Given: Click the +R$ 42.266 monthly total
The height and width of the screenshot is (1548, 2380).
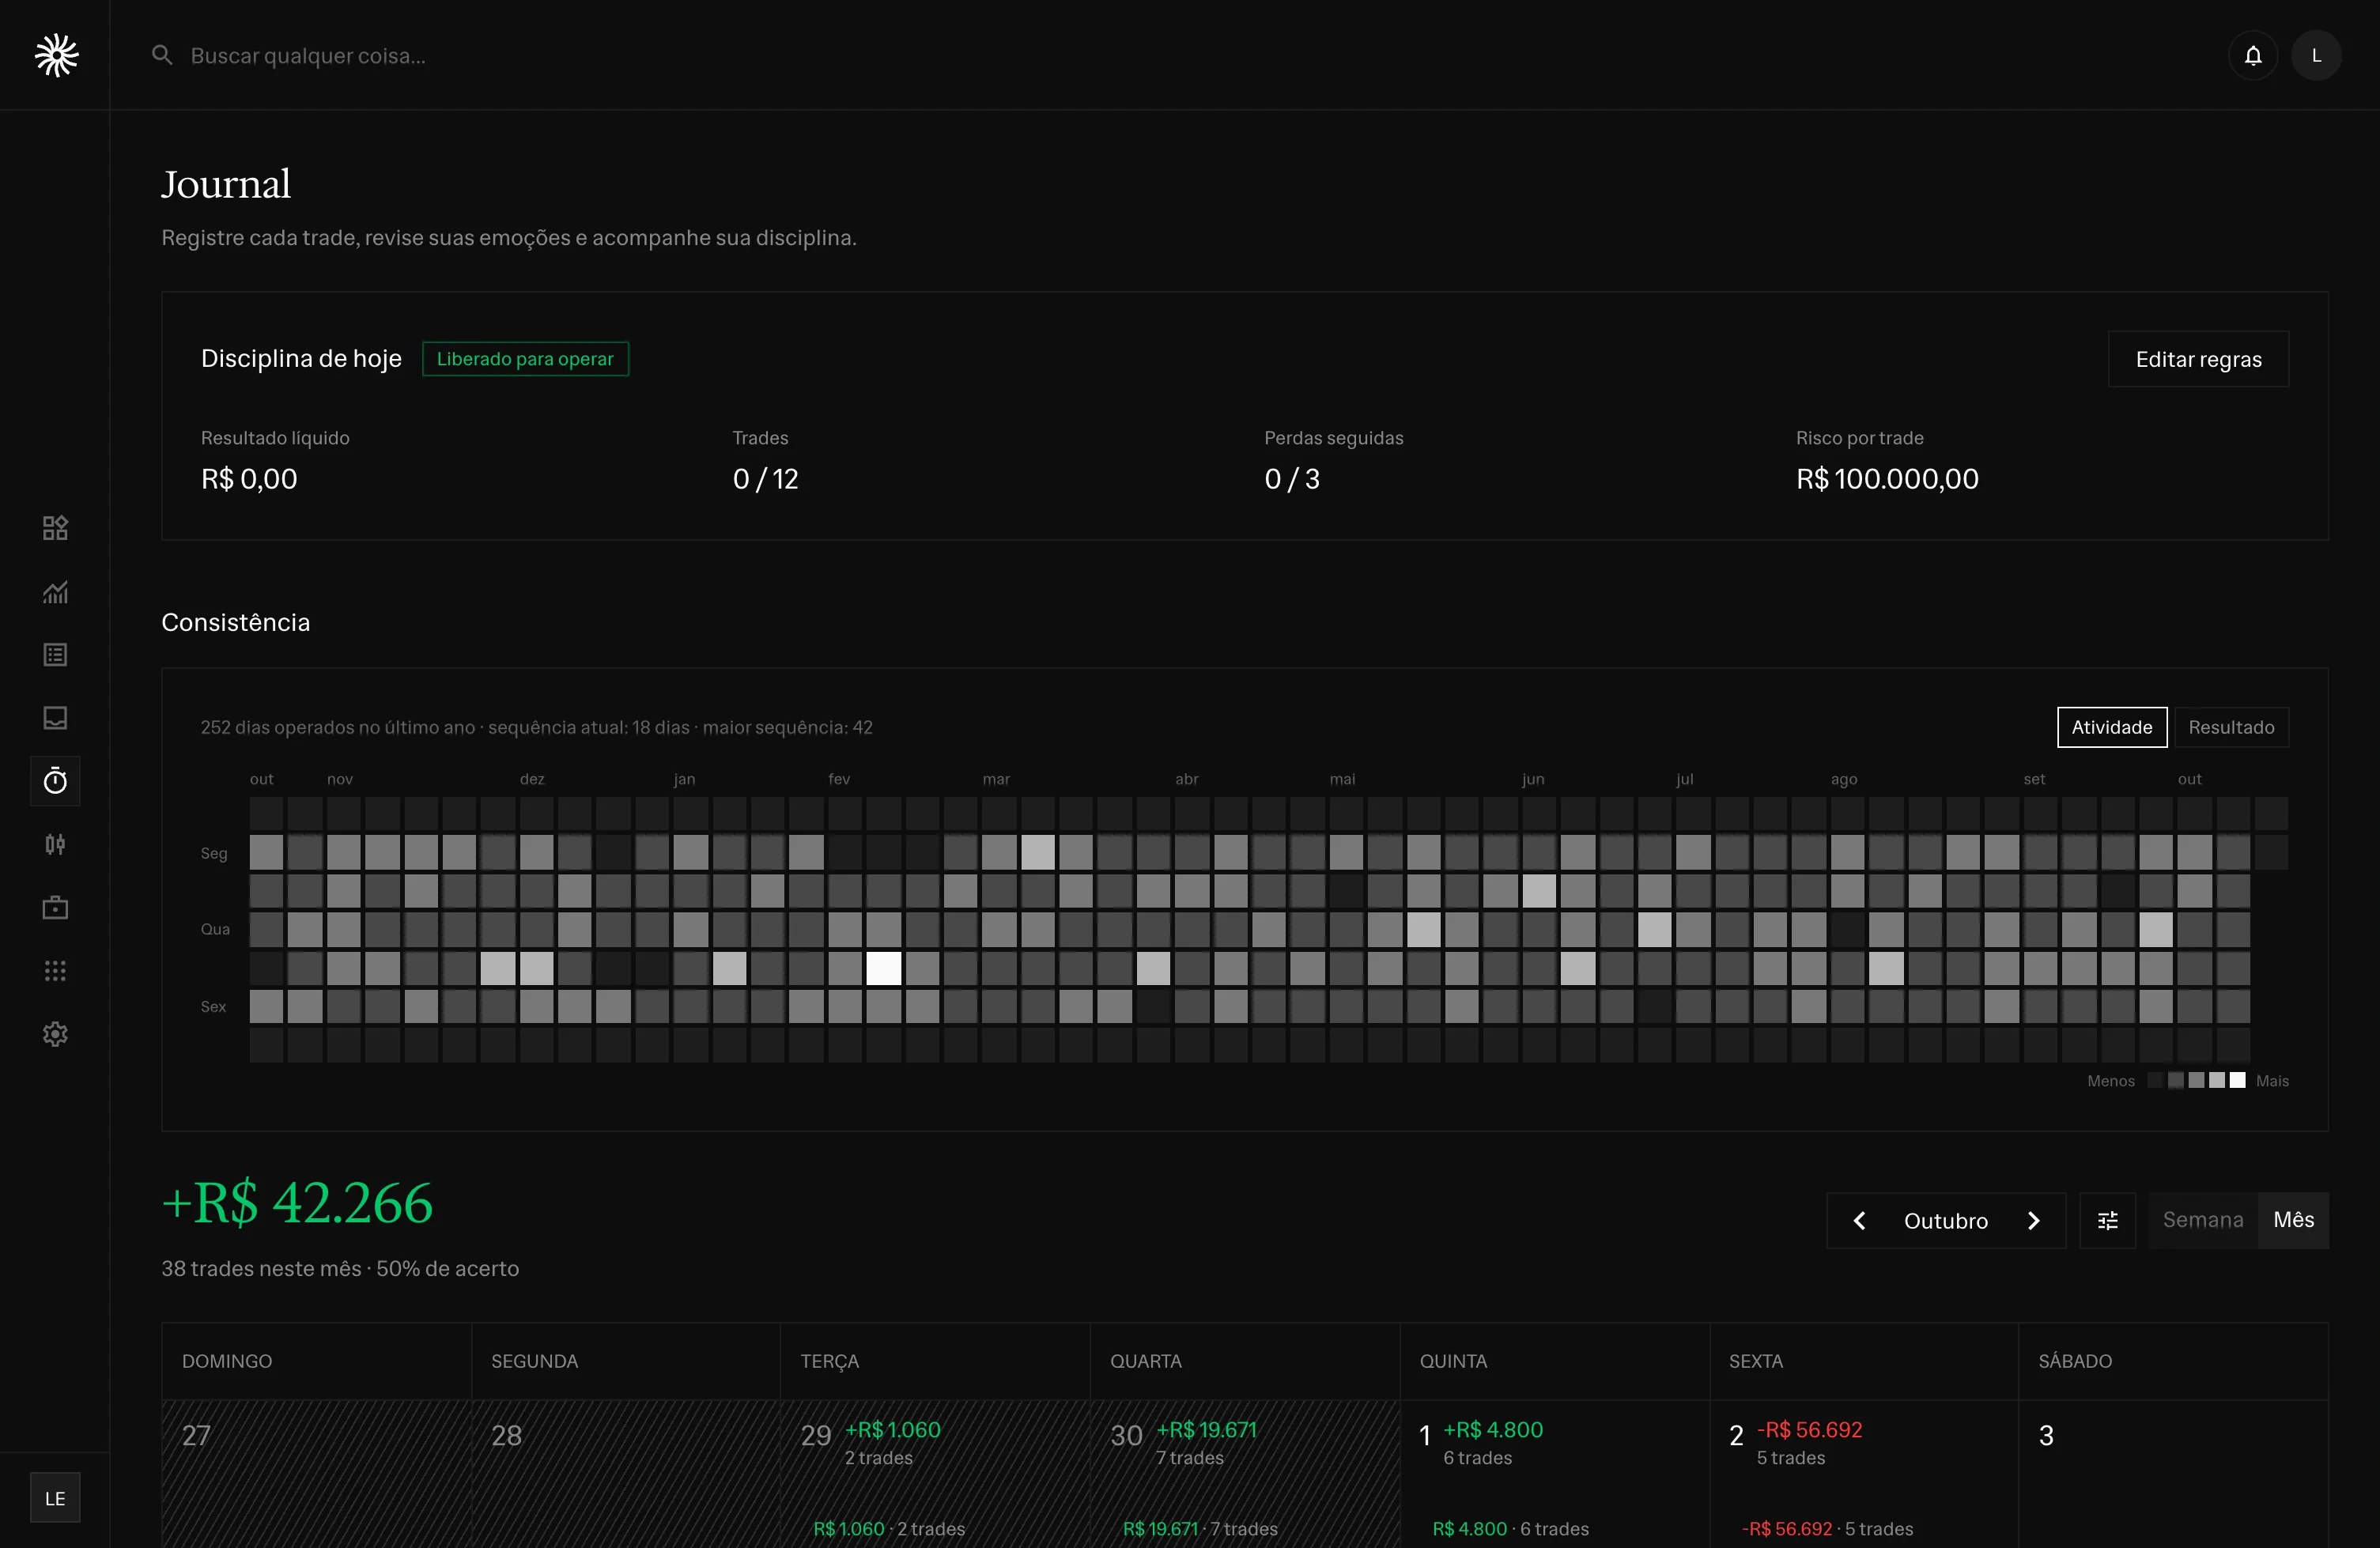Looking at the screenshot, I should pyautogui.click(x=297, y=1203).
